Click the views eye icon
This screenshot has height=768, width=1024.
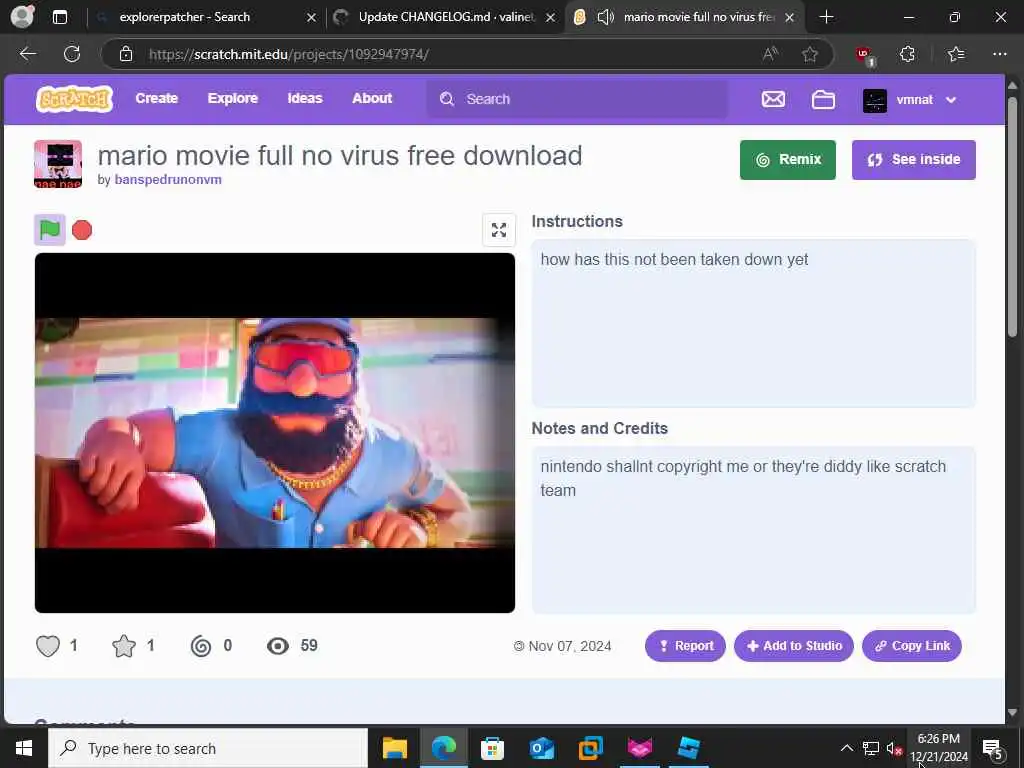(x=278, y=646)
